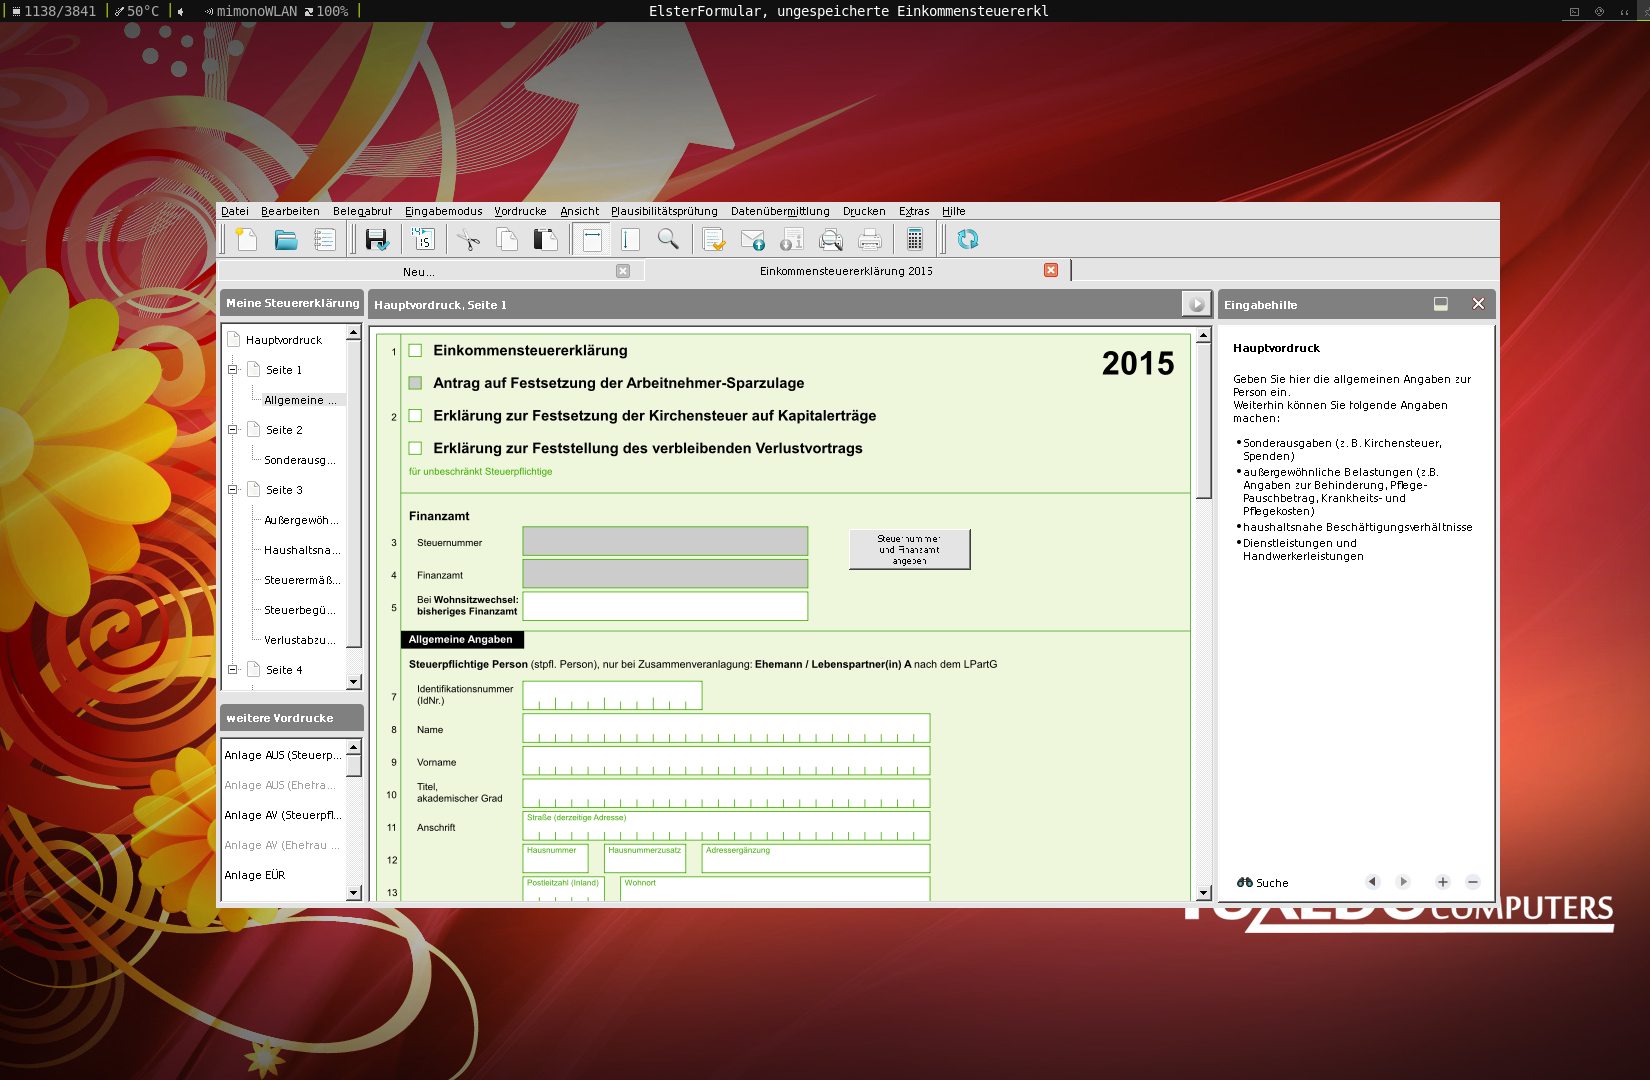Open the Datei menu

point(235,211)
